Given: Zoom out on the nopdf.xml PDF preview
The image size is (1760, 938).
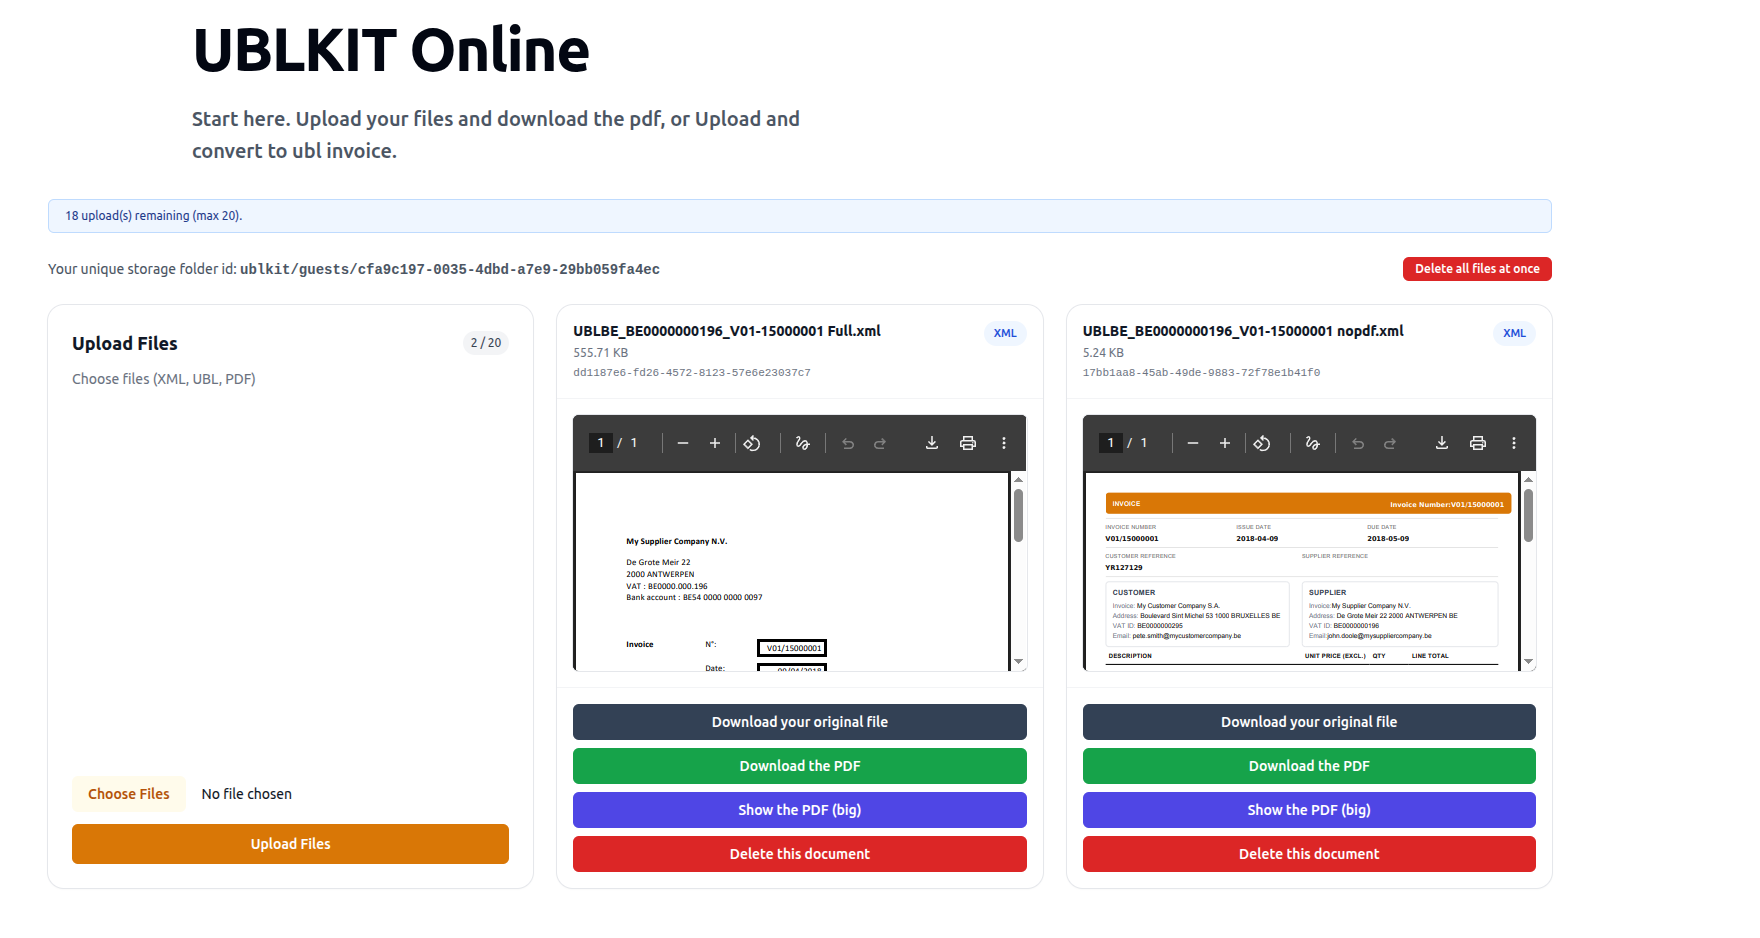Looking at the screenshot, I should (x=1193, y=442).
